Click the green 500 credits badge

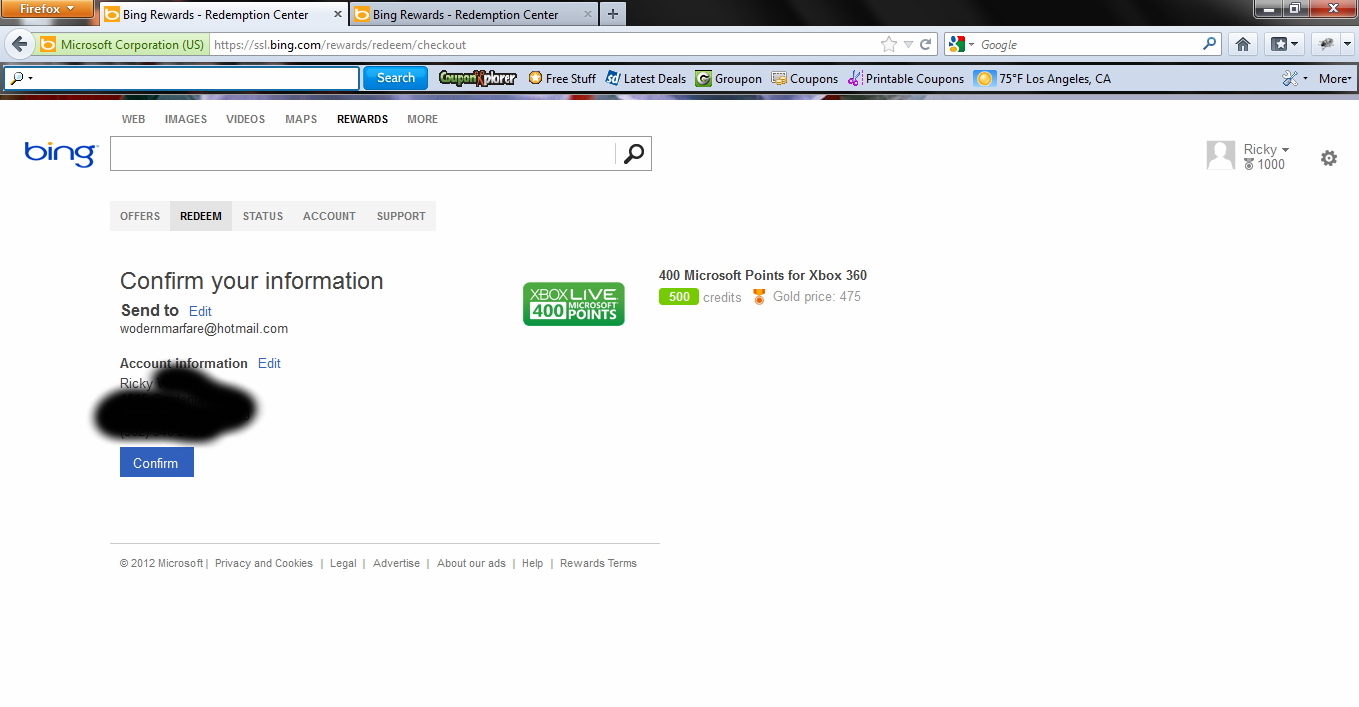tap(679, 297)
